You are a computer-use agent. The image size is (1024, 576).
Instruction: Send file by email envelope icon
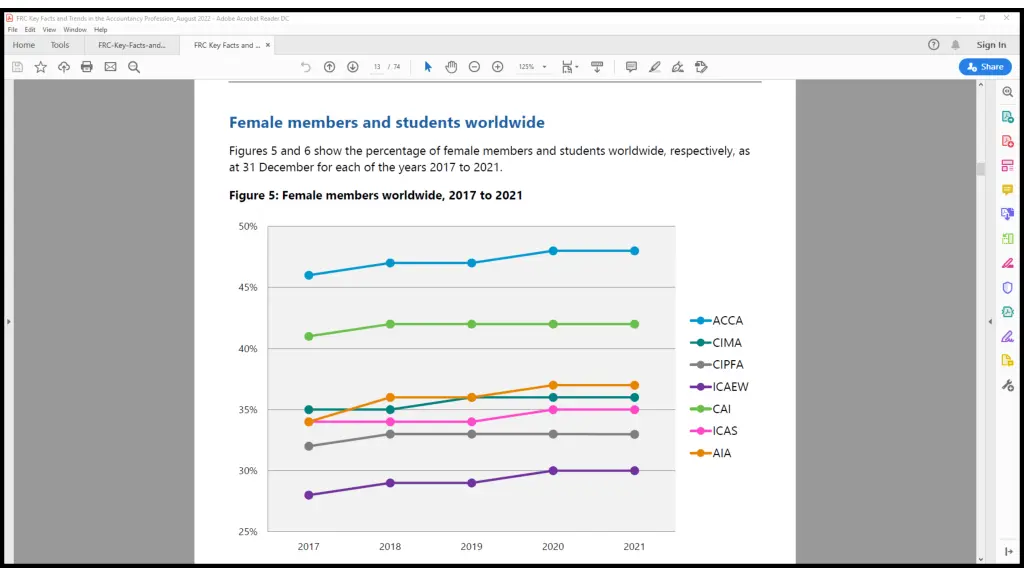point(110,67)
